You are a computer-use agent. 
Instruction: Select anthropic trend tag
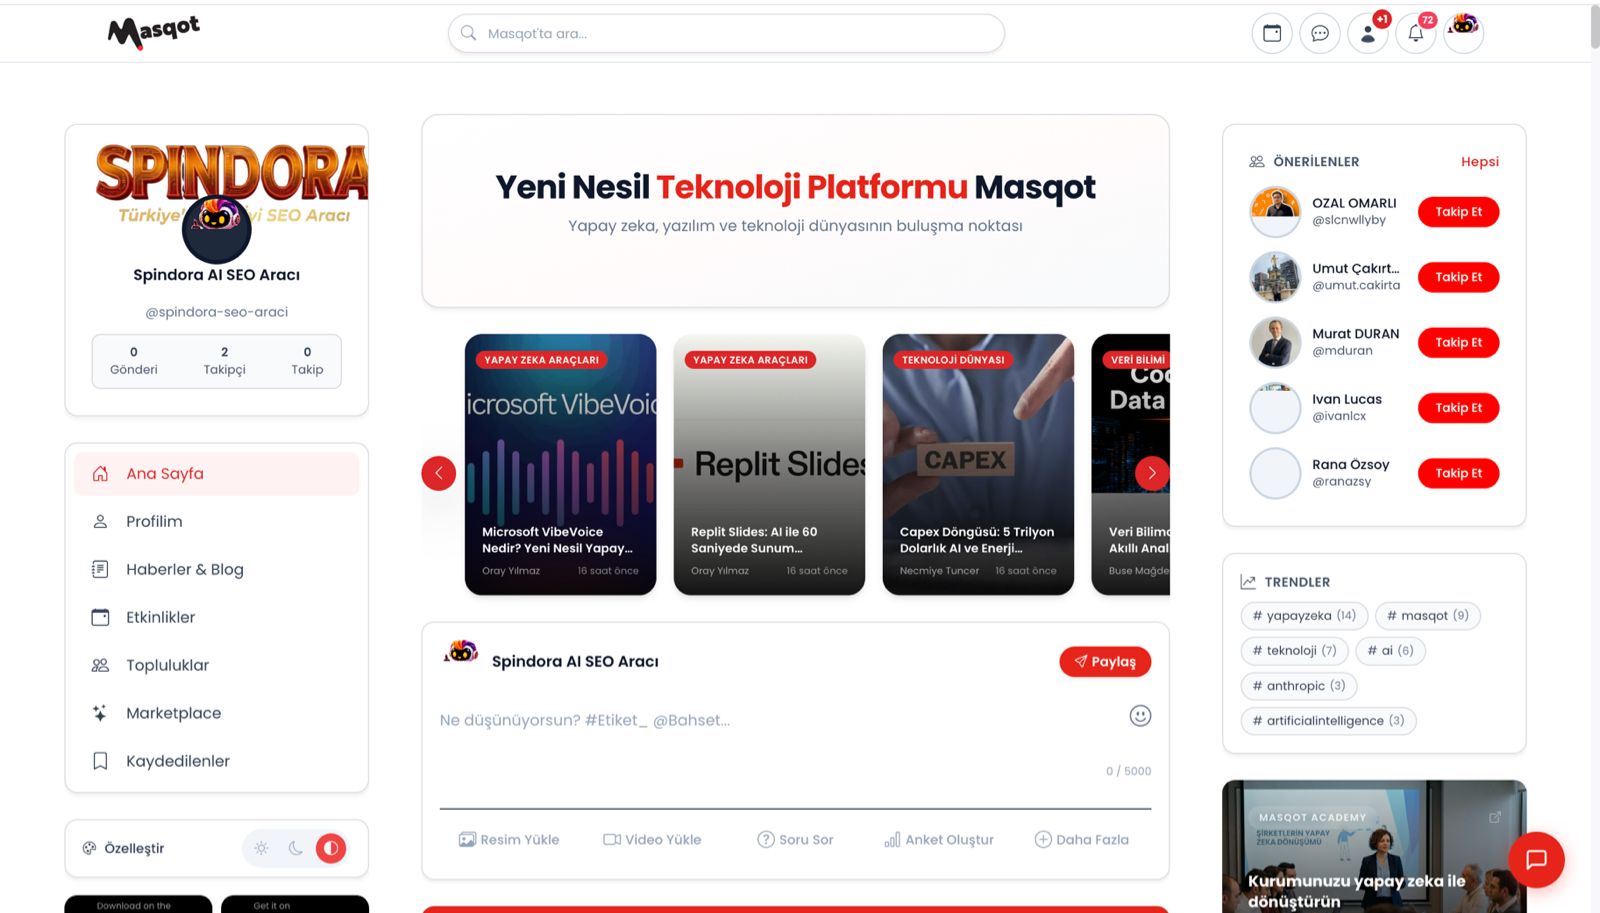1298,685
